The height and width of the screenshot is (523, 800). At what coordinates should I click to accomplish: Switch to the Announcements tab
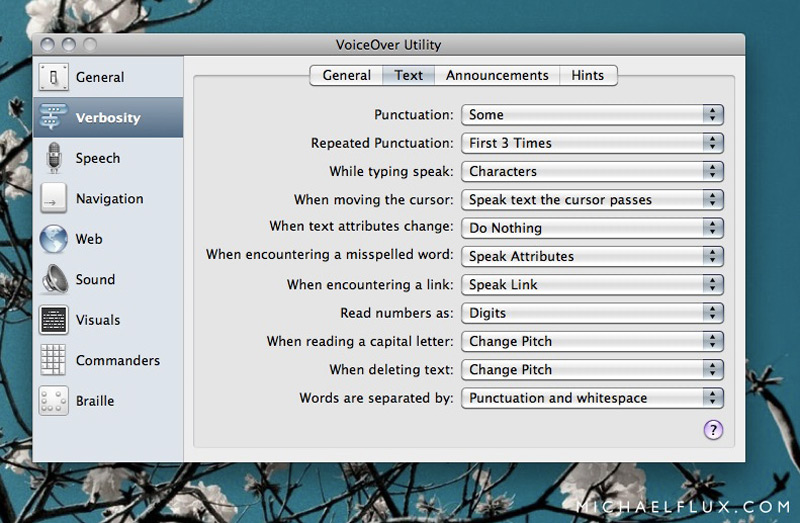(497, 75)
